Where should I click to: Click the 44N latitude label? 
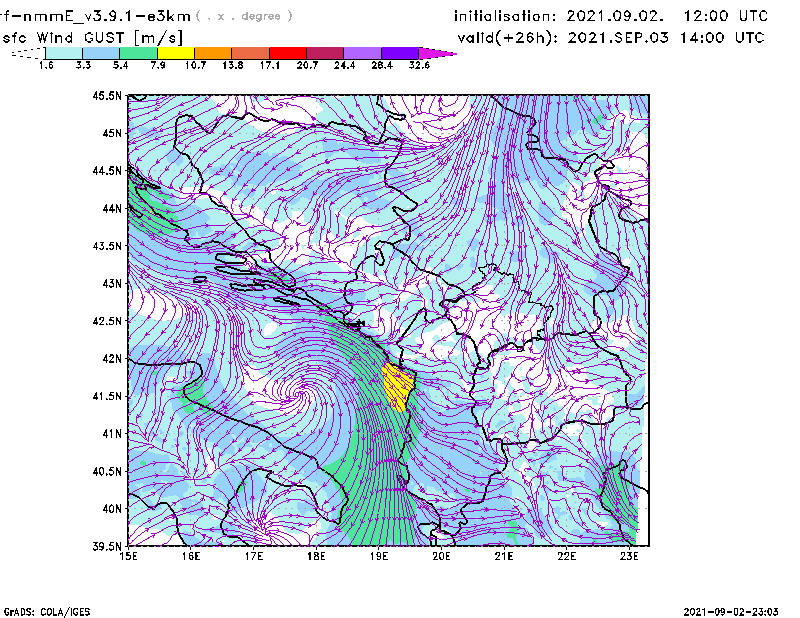tap(112, 208)
